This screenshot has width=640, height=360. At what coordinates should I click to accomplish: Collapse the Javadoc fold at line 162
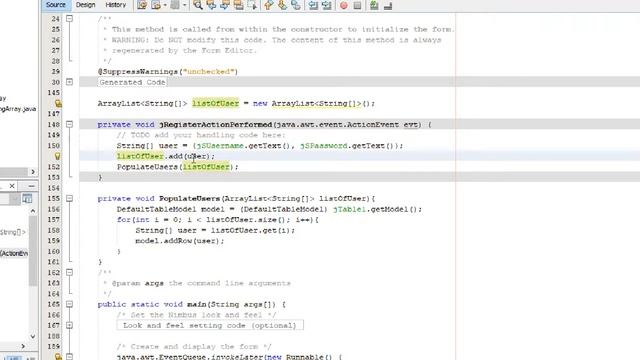pos(69,272)
